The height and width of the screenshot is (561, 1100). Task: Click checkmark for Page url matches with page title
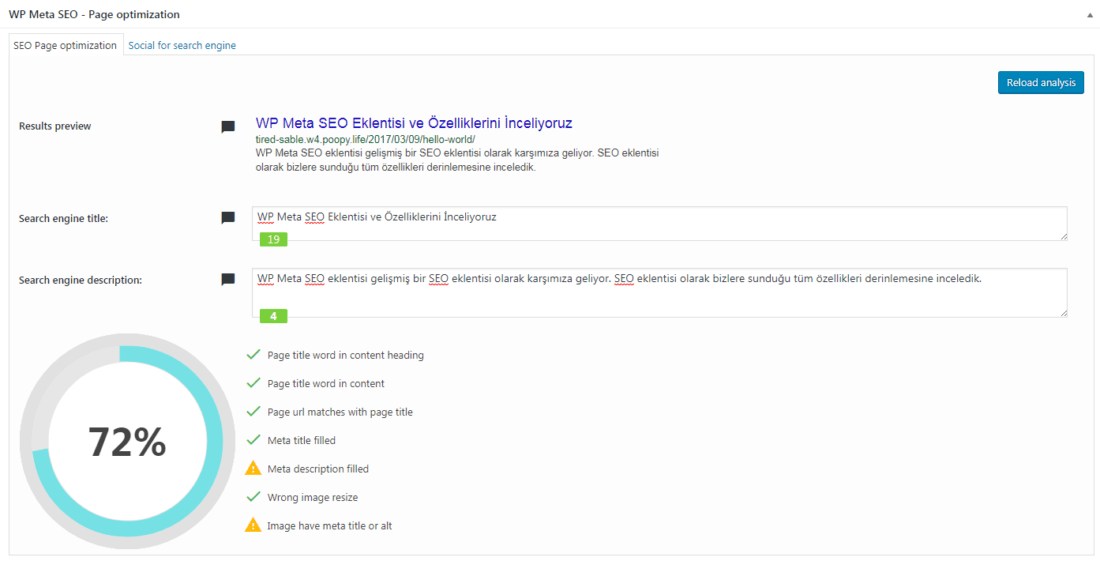point(253,412)
